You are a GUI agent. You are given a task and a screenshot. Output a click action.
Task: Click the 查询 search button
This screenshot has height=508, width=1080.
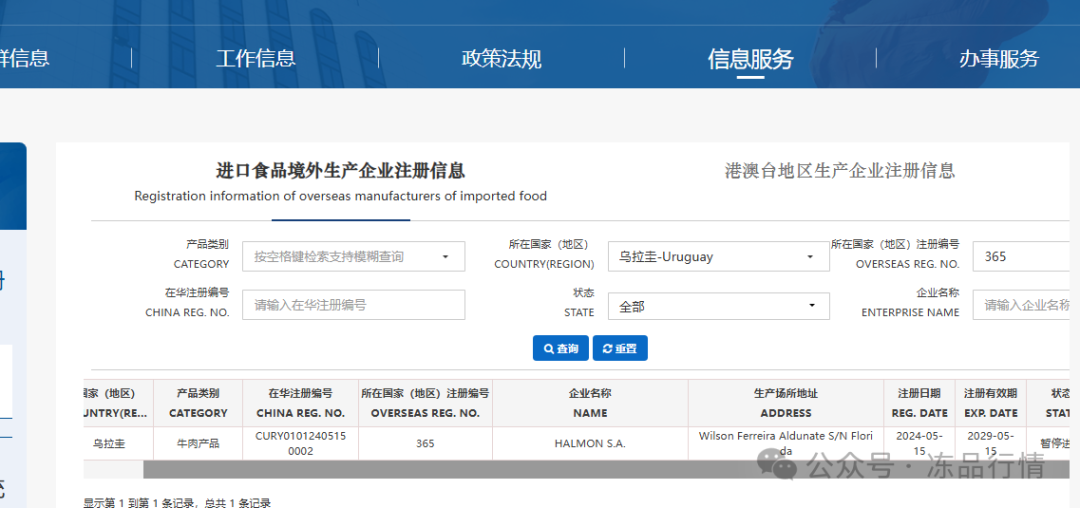point(561,348)
